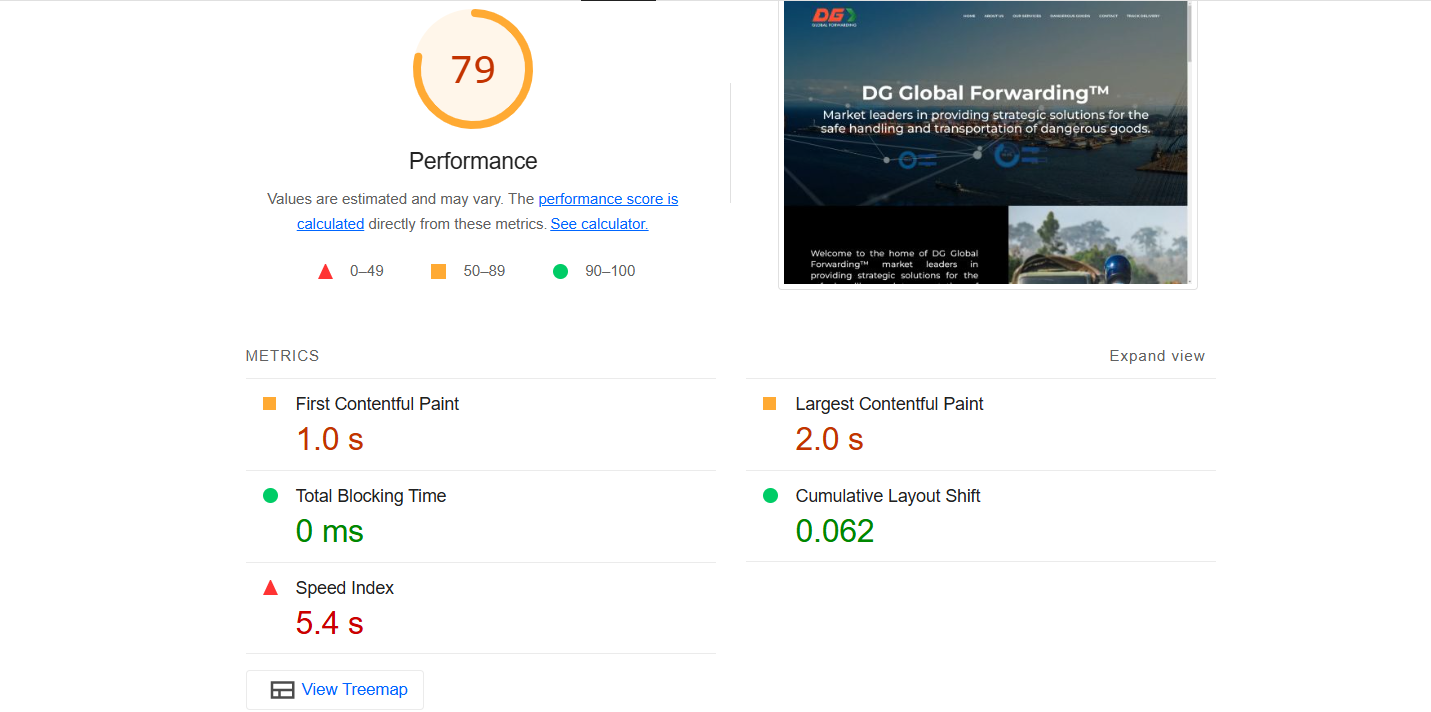
Task: Click the 79 performance score gauge
Action: (472, 68)
